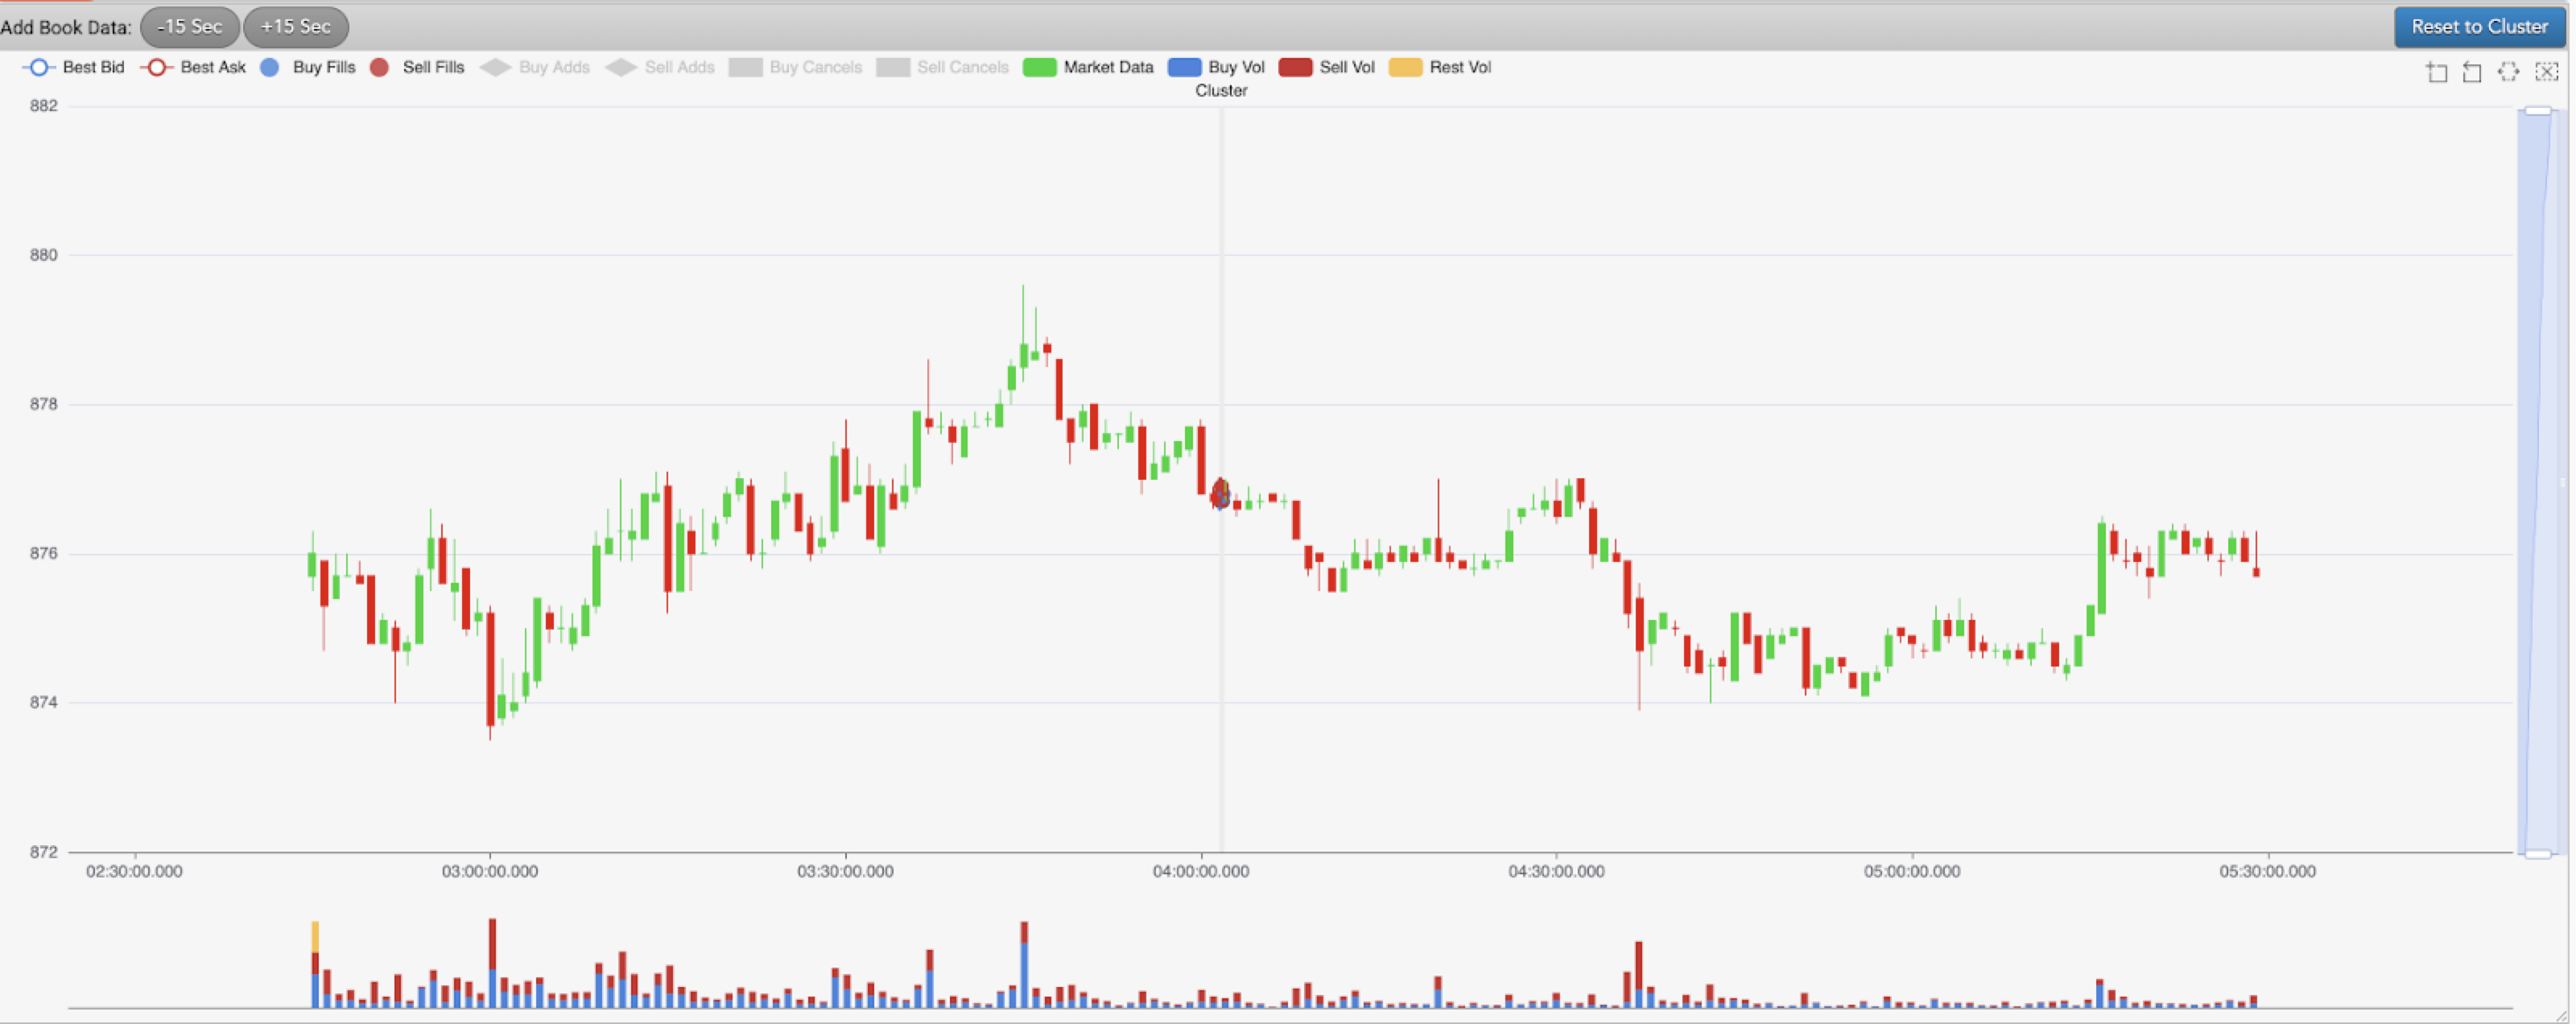Toggle the Best Ask legend series

pyautogui.click(x=193, y=67)
